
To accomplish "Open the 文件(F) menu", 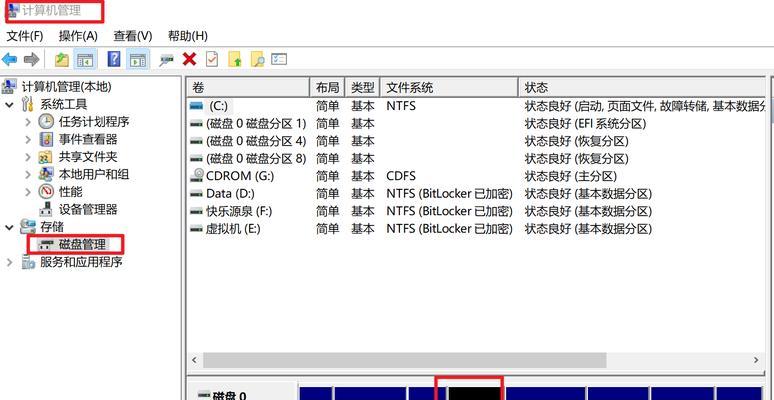I will [25, 36].
